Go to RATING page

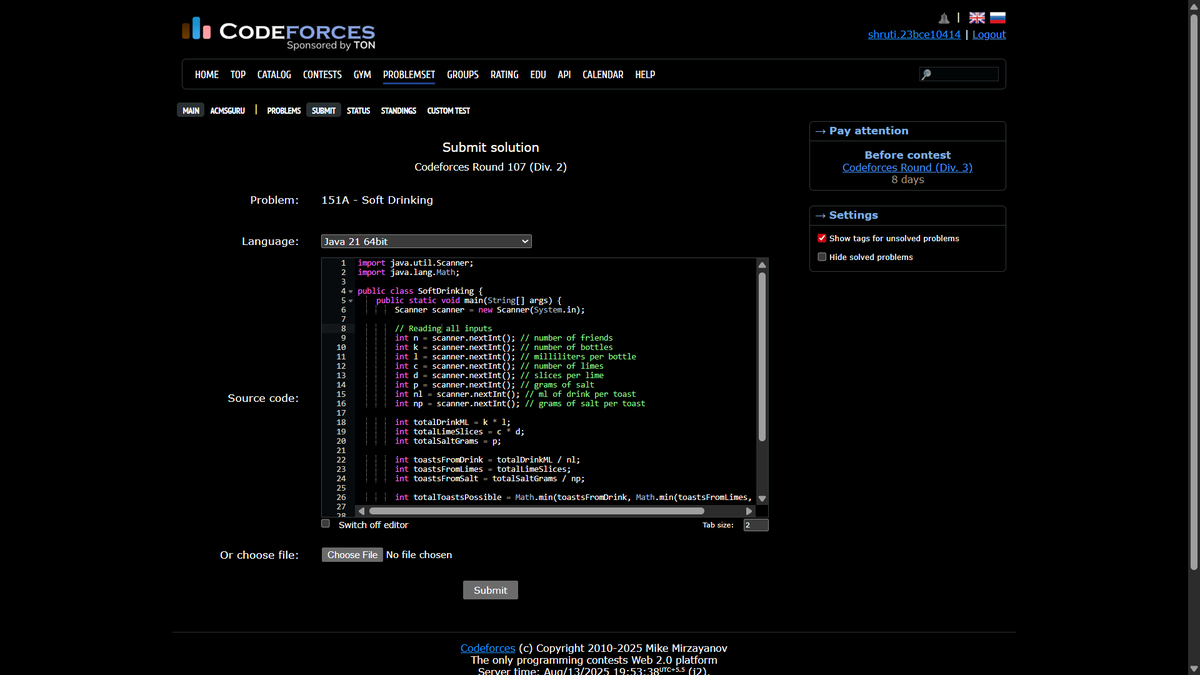coord(504,74)
